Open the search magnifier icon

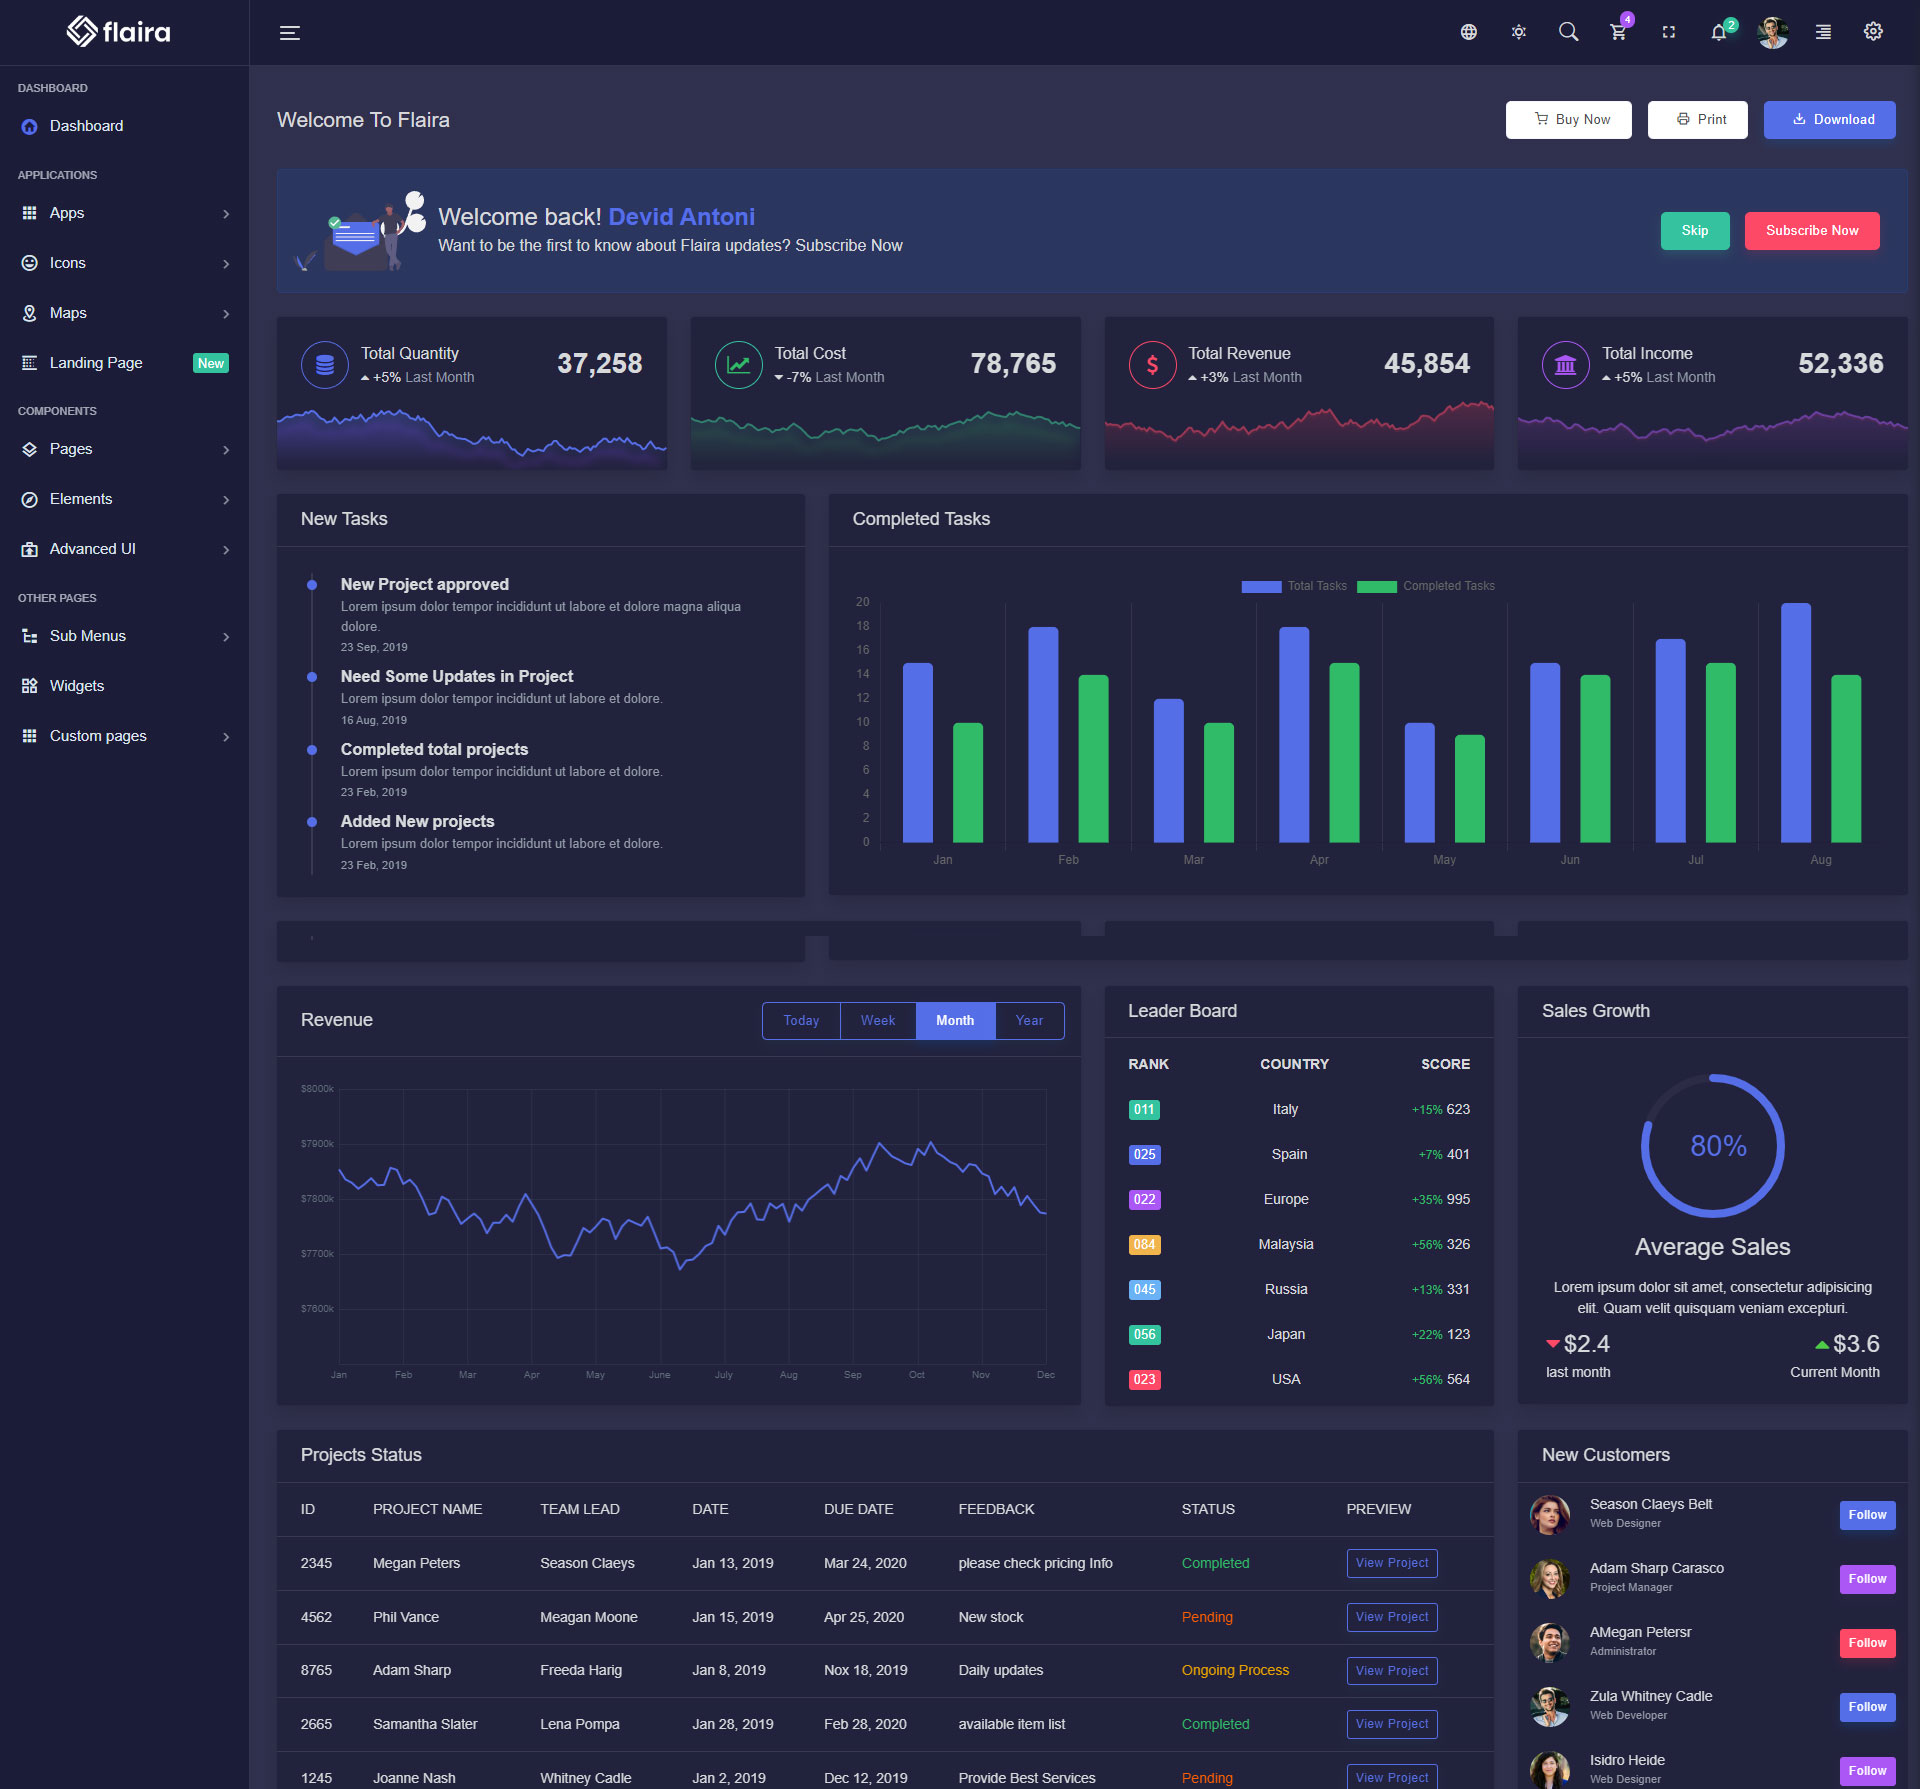click(1568, 32)
